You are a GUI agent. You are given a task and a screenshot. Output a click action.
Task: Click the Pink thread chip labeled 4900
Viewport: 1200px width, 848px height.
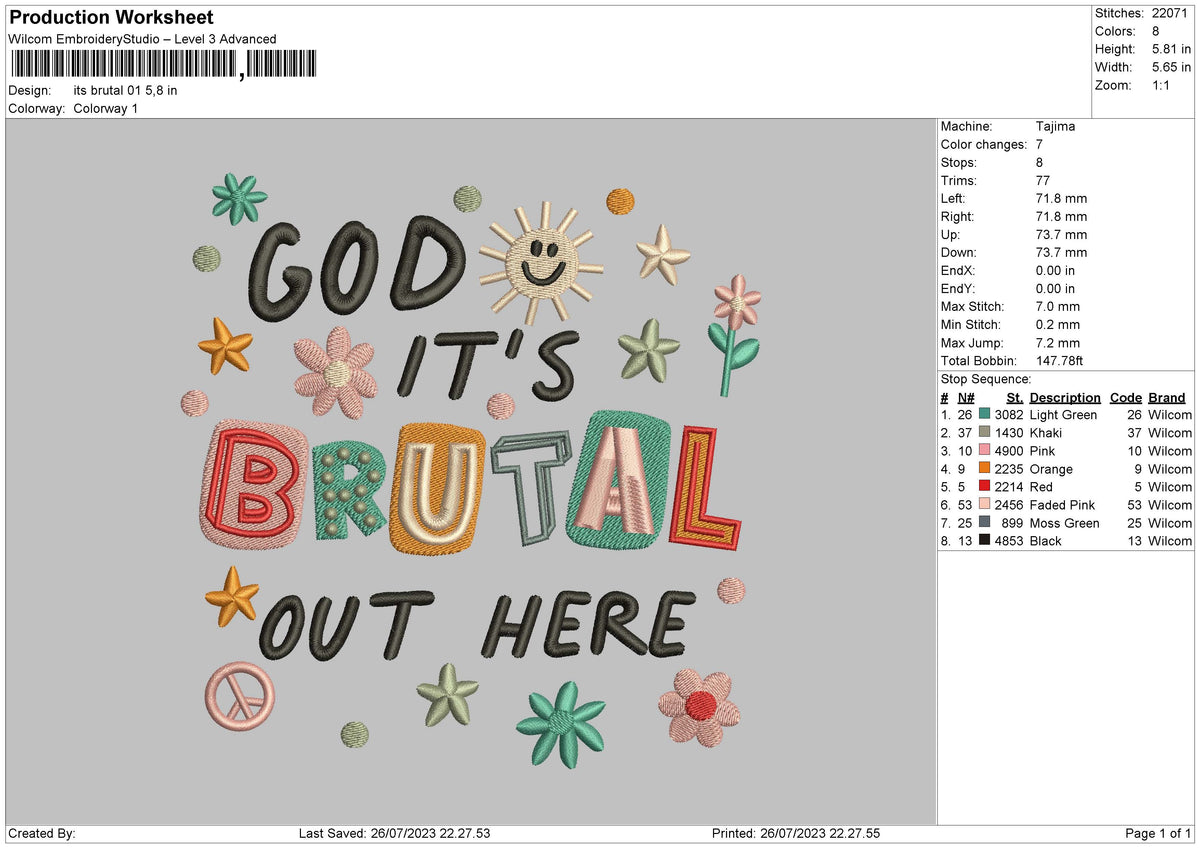pos(985,451)
